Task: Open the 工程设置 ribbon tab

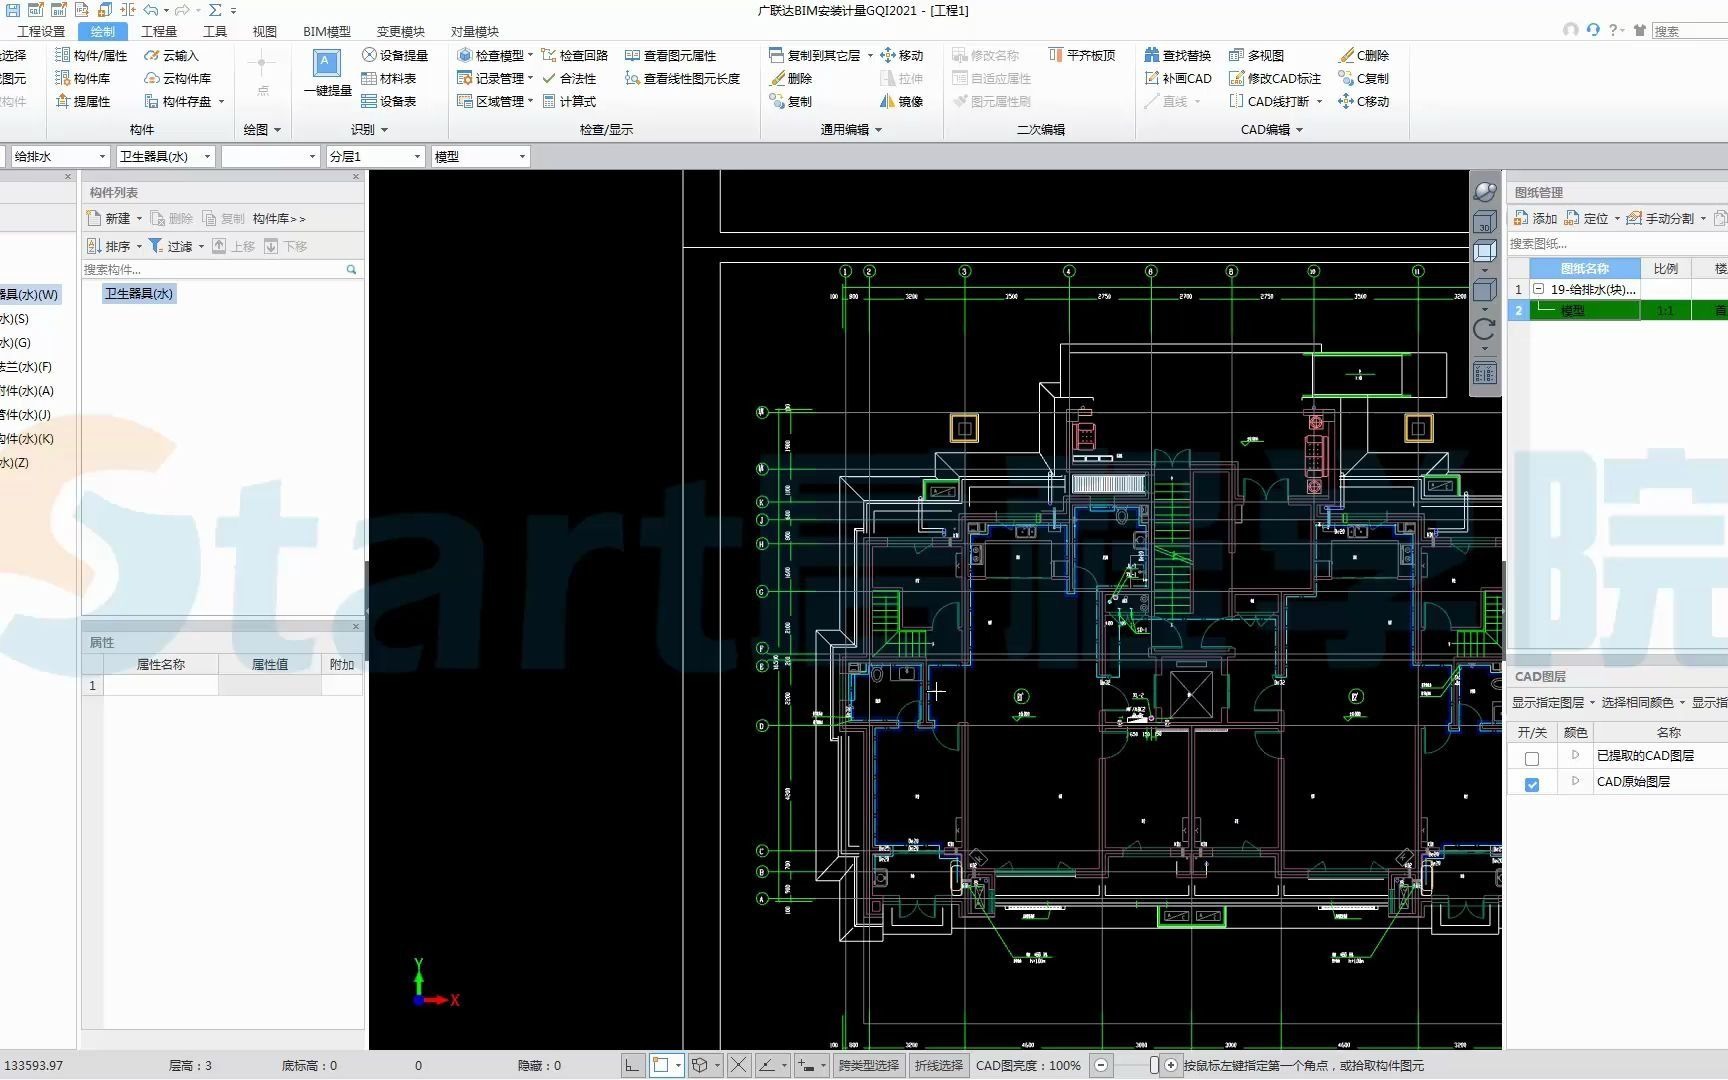Action: [x=41, y=32]
